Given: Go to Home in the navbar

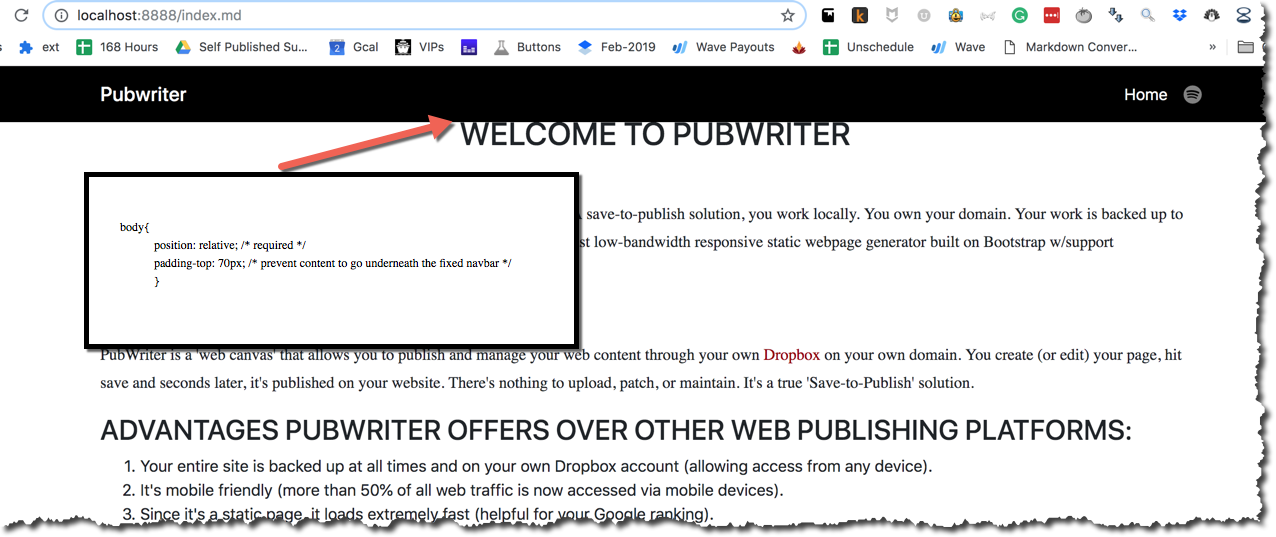Looking at the screenshot, I should 1145,95.
